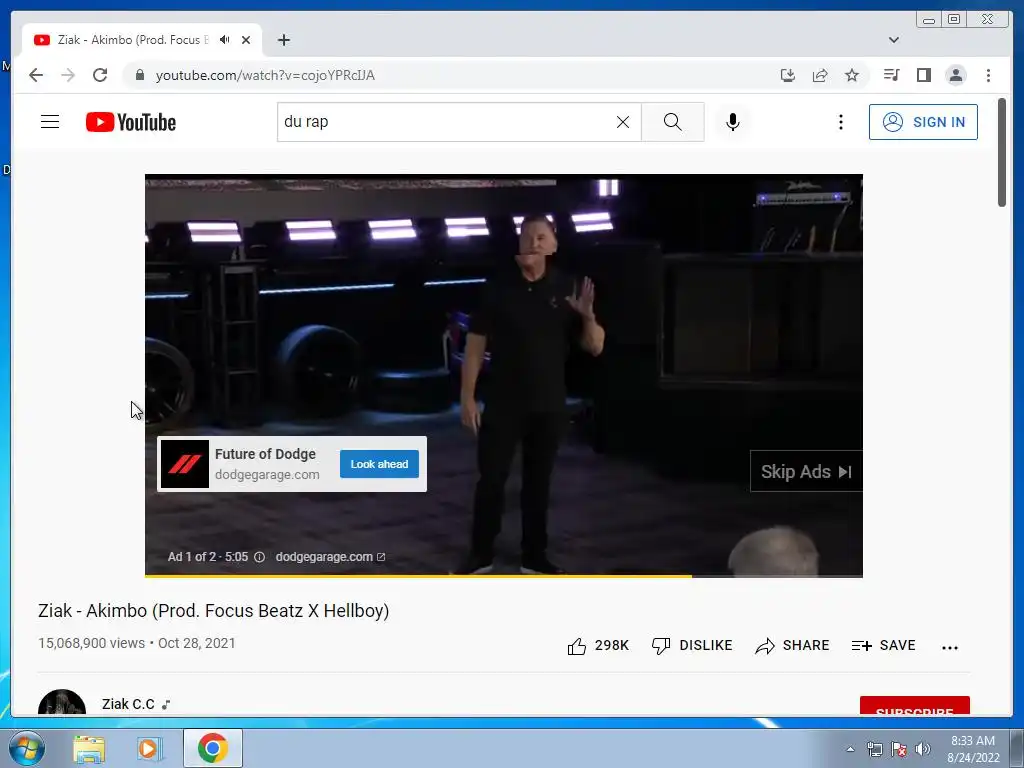Open the YouTube hamburger guide menu
Image resolution: width=1024 pixels, height=768 pixels.
[50, 122]
